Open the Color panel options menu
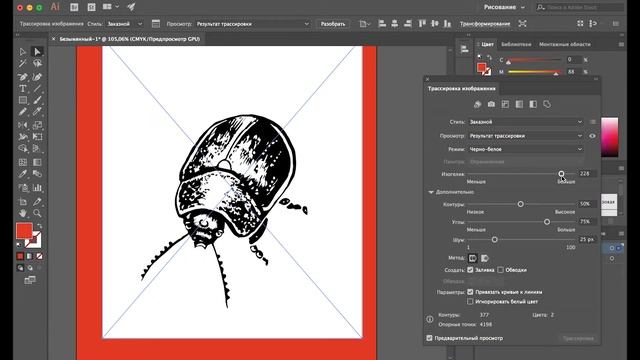Viewport: 640px width, 360px height. pos(621,44)
